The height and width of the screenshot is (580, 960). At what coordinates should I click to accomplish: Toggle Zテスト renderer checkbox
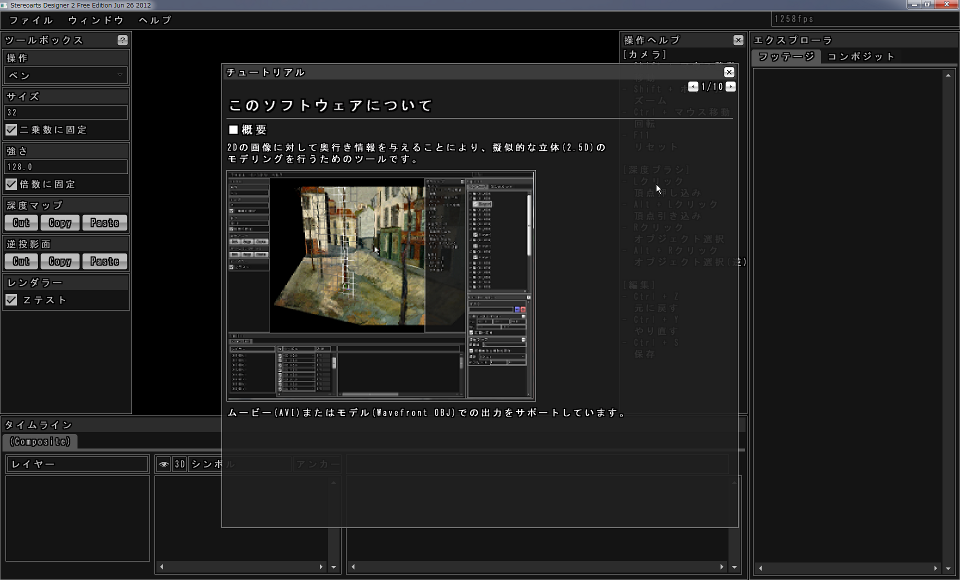pyautogui.click(x=11, y=299)
